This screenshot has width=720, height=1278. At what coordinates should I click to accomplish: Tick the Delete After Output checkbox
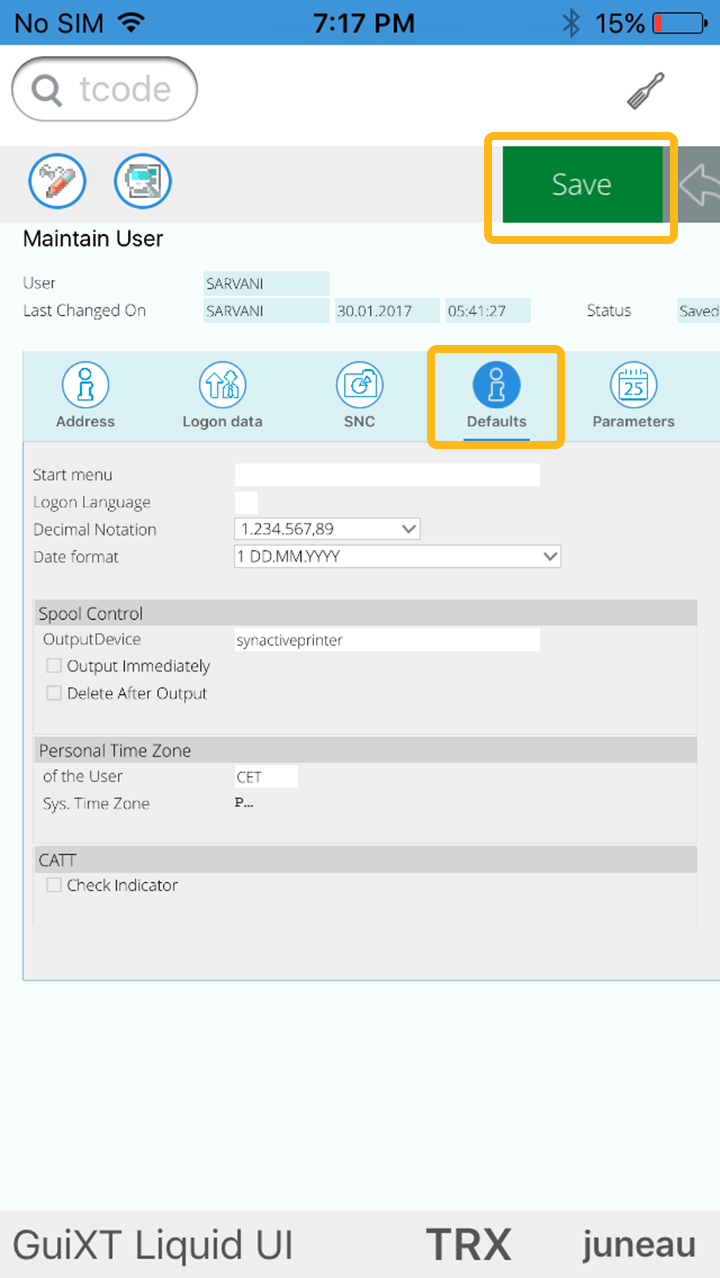pyautogui.click(x=54, y=693)
